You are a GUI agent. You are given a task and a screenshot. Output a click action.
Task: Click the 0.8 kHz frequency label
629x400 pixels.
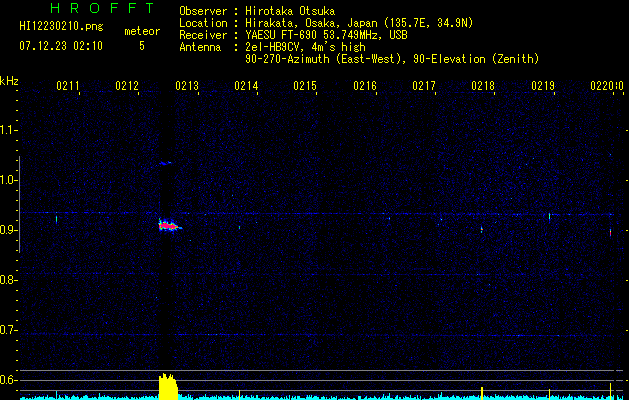click(x=8, y=280)
